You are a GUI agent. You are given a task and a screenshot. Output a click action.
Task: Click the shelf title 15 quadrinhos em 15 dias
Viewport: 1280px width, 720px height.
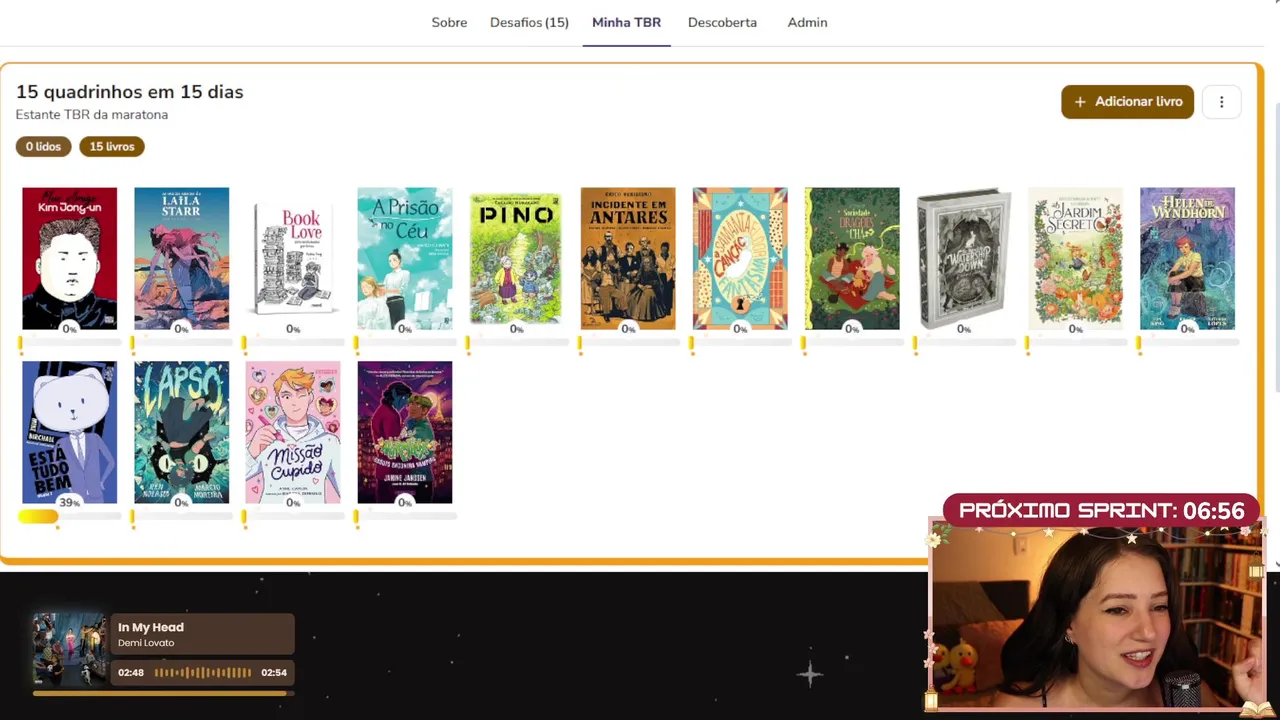(x=129, y=92)
